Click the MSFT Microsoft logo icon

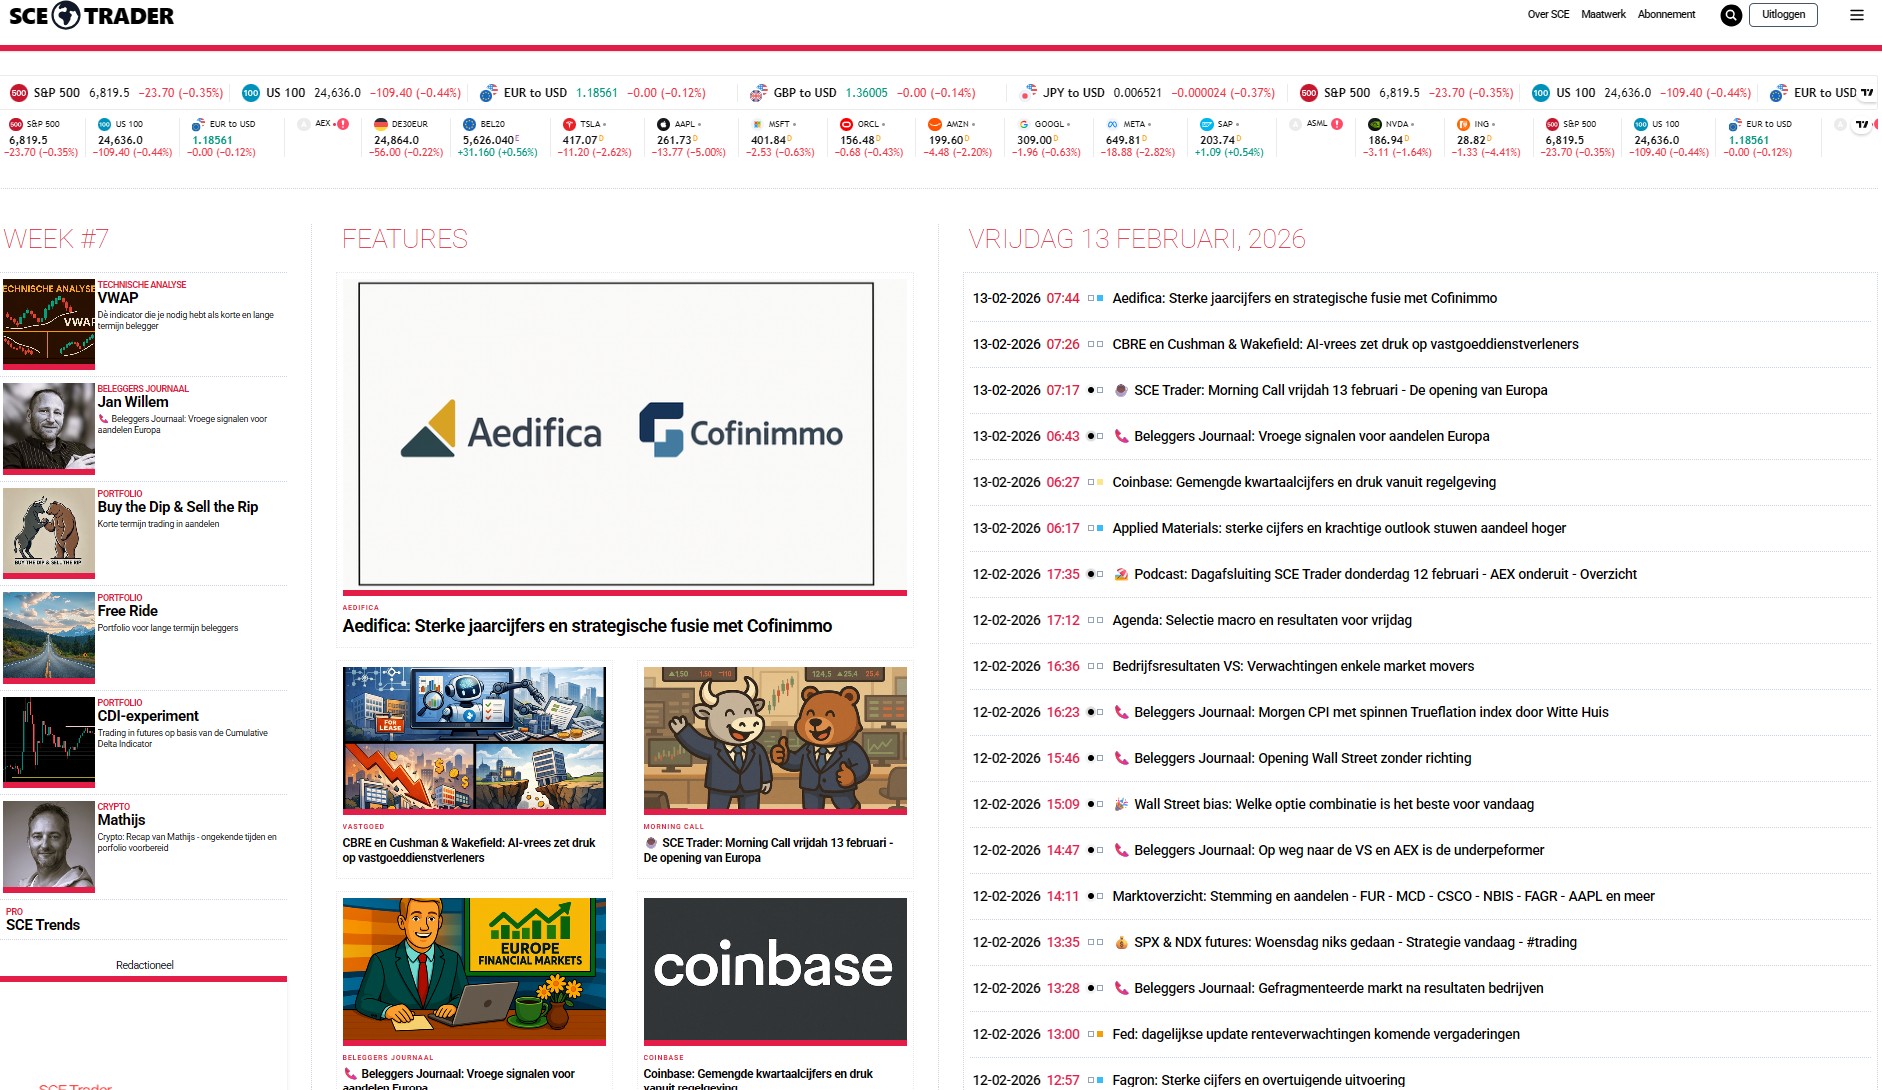757,124
